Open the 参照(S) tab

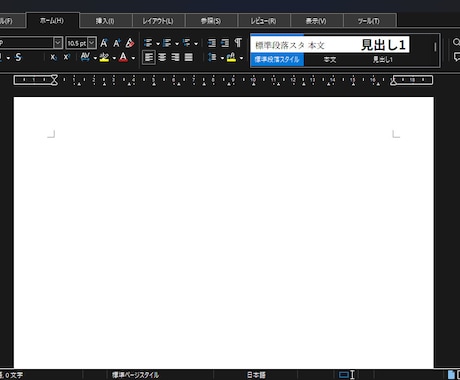point(211,21)
